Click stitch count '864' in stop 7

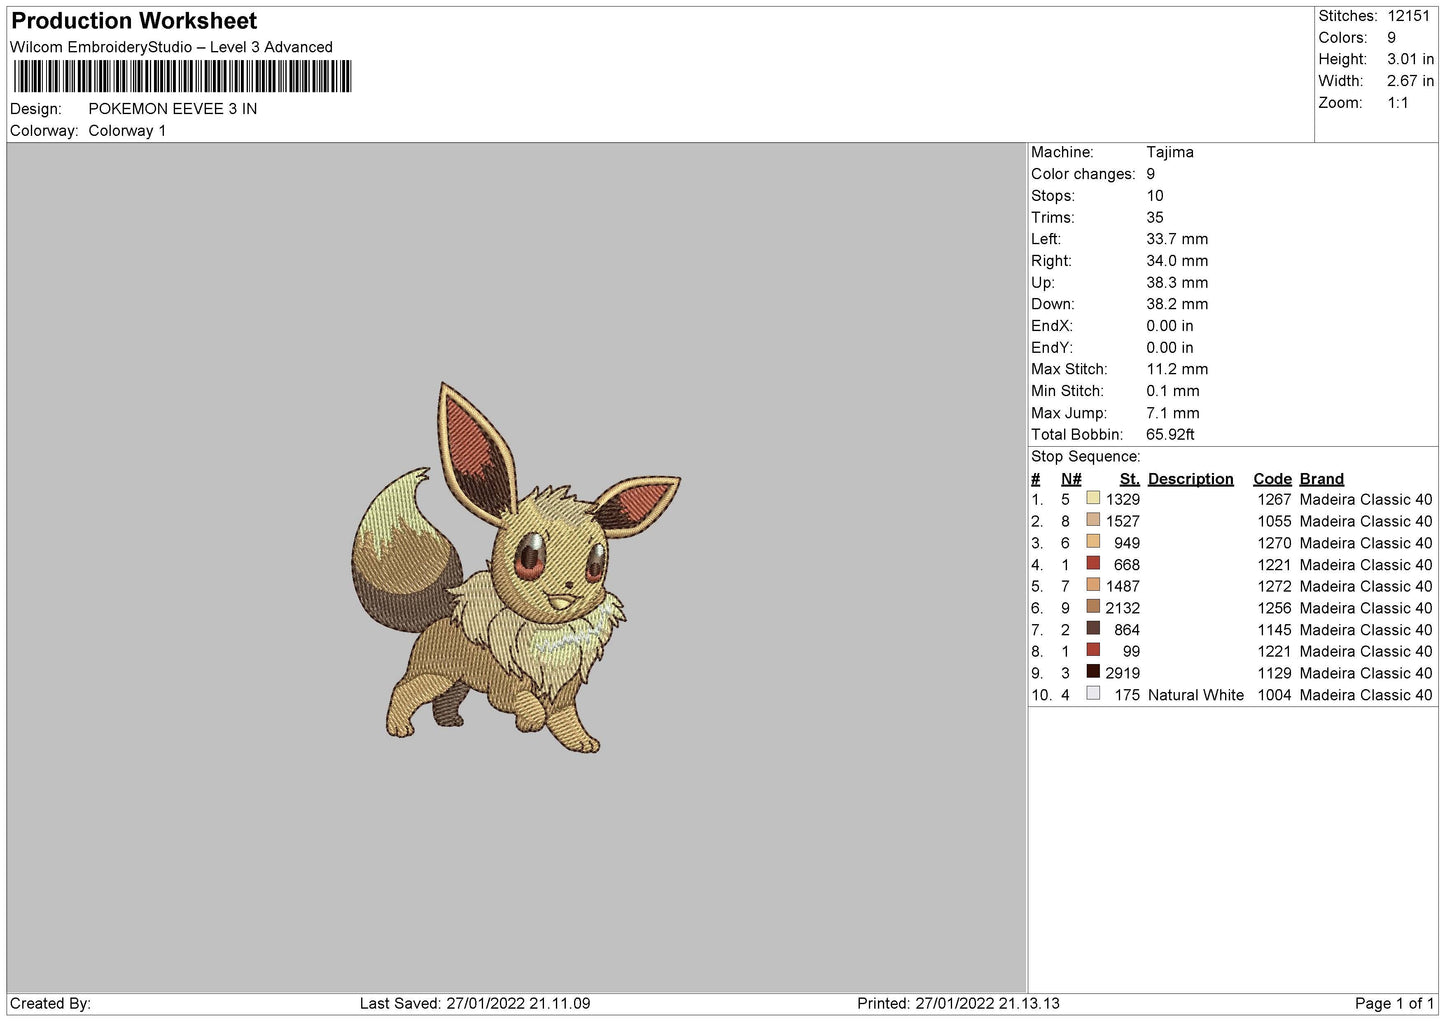pos(1127,630)
